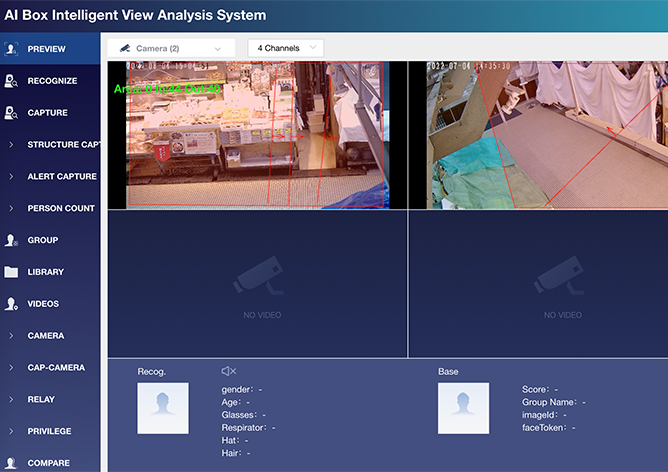Expand the Structure Capture menu chevron

pos(11,145)
